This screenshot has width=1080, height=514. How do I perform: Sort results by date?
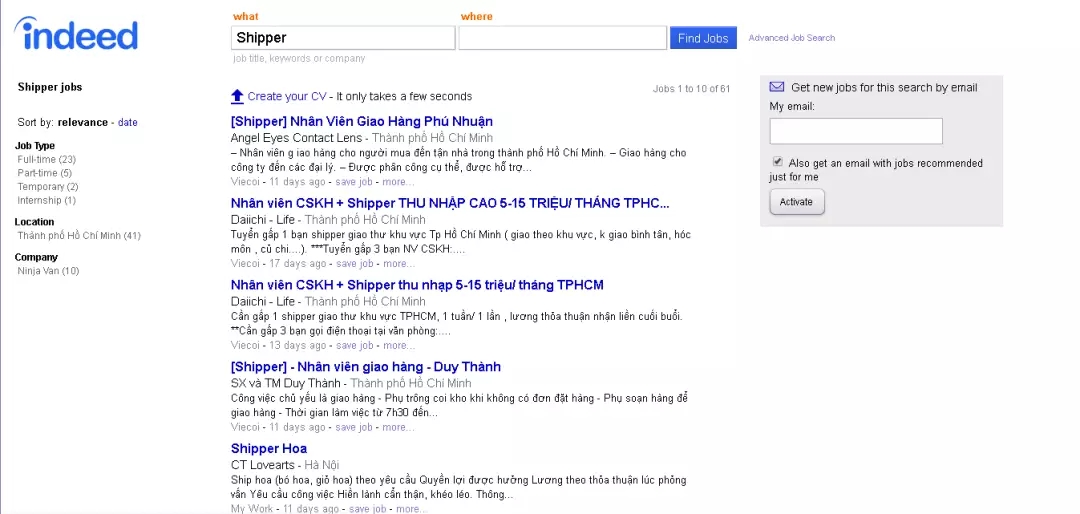128,123
